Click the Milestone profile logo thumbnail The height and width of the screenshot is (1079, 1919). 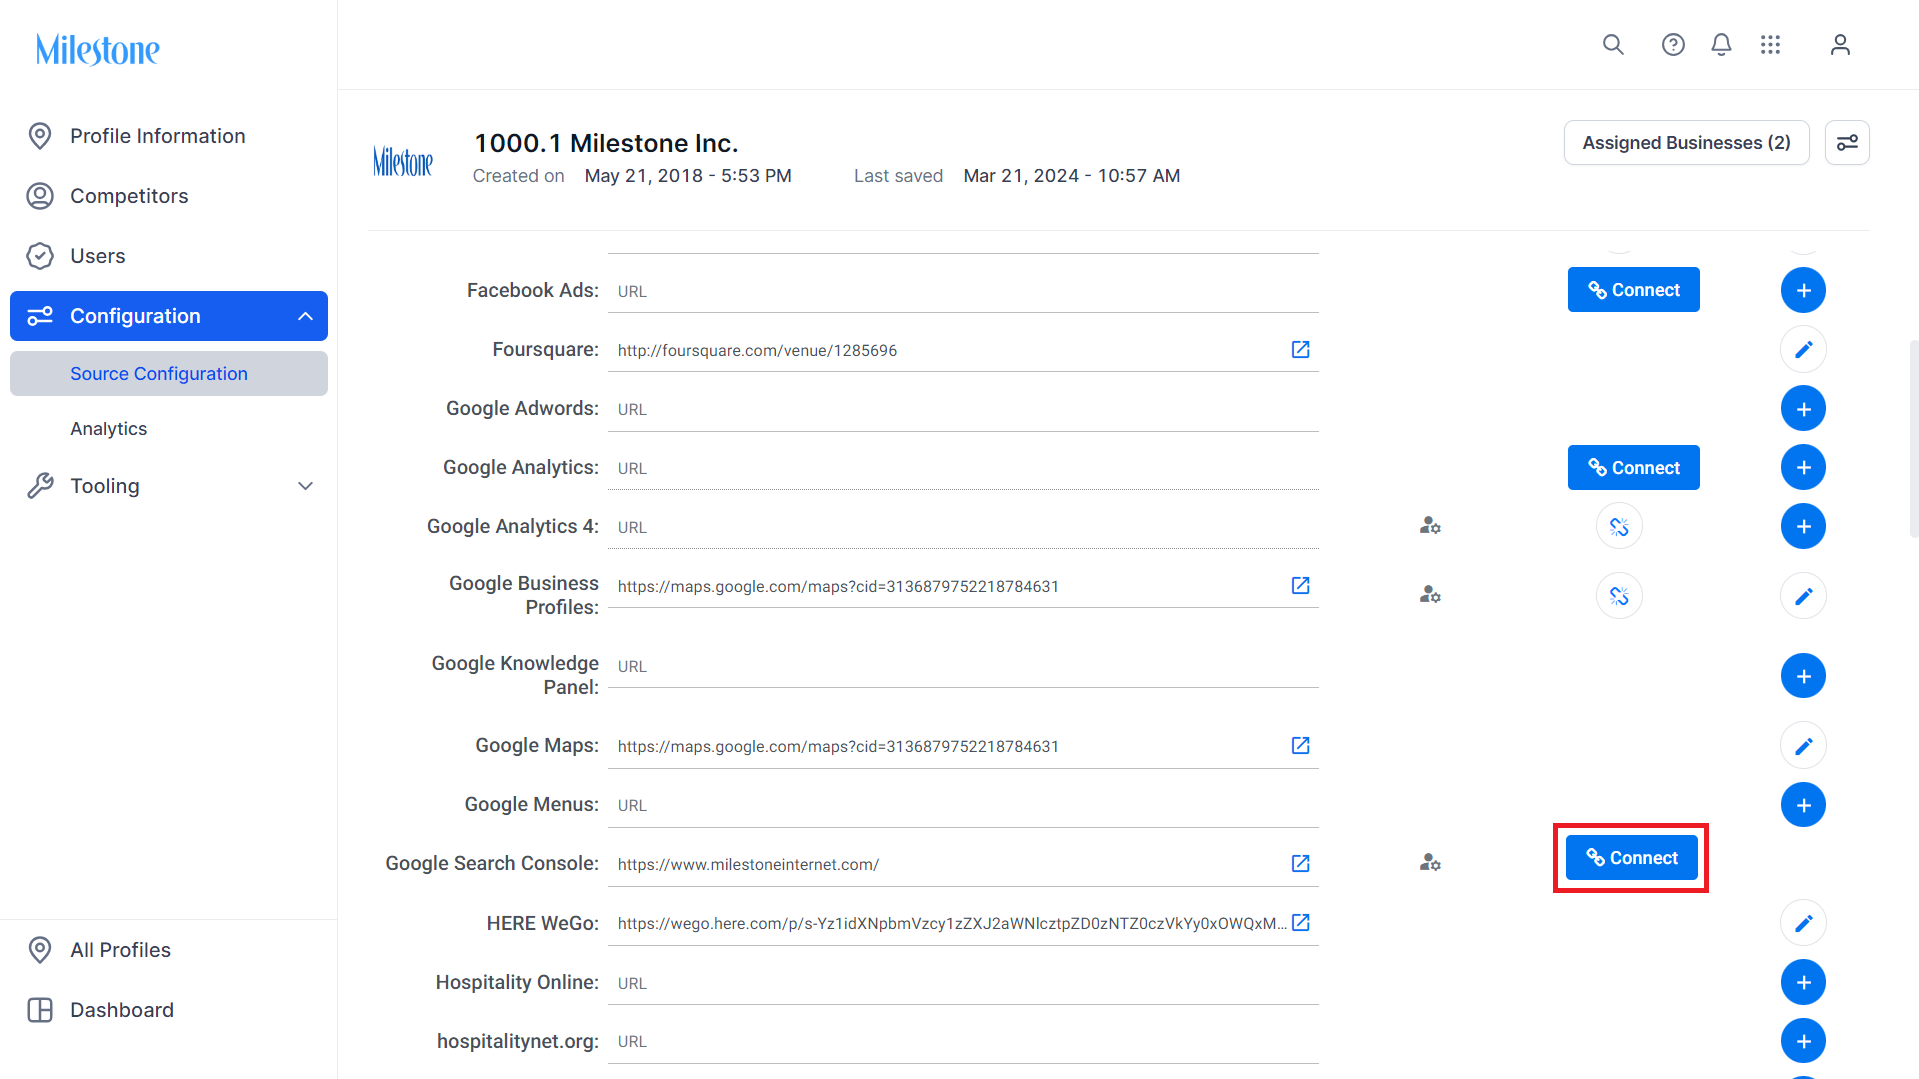tap(403, 161)
